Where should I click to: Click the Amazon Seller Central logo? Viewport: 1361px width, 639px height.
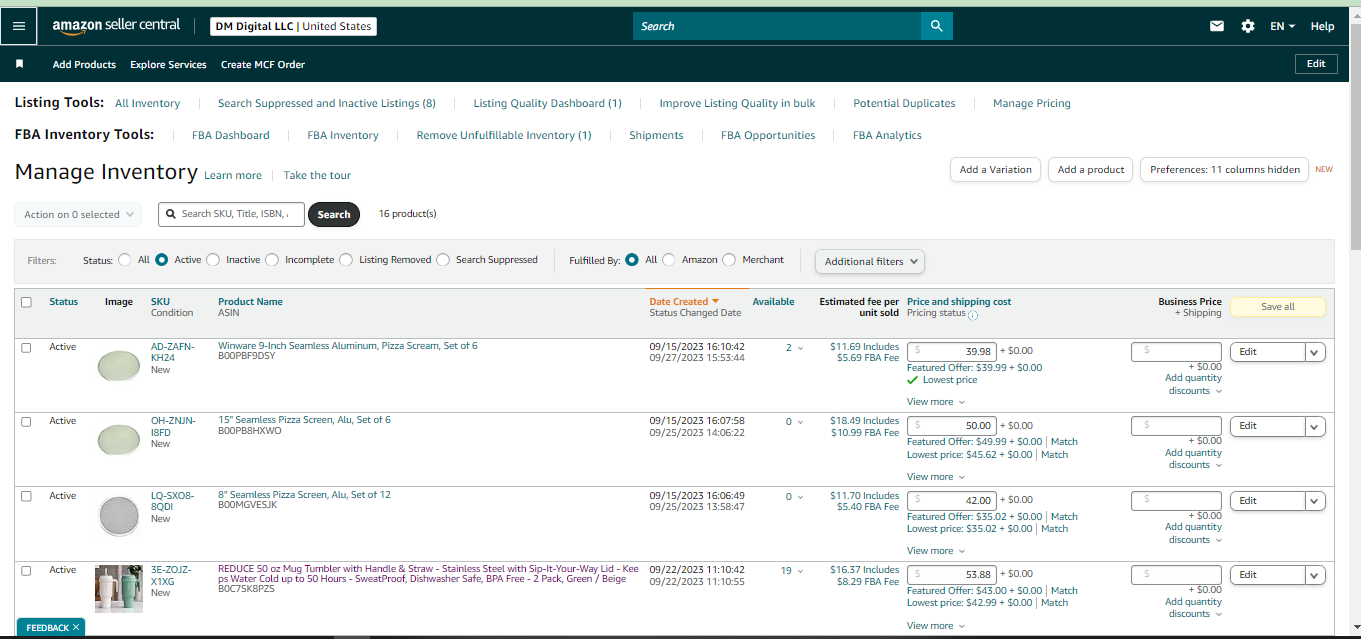116,26
